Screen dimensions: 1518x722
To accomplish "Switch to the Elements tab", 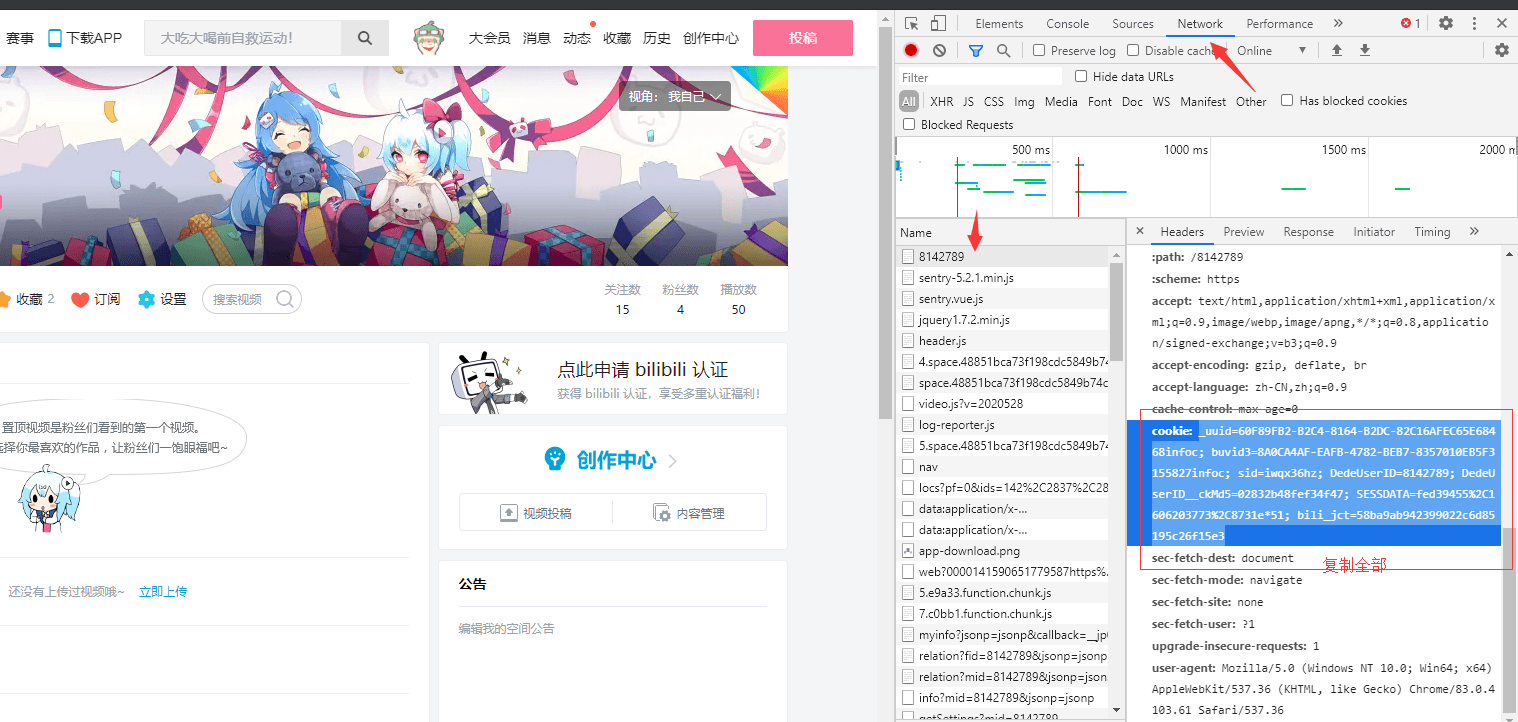I will click(999, 23).
